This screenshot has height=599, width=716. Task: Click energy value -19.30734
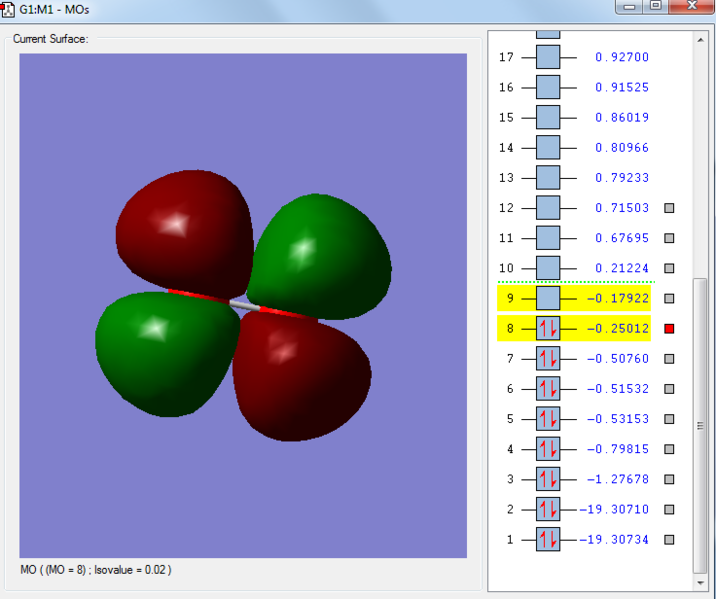pos(614,539)
